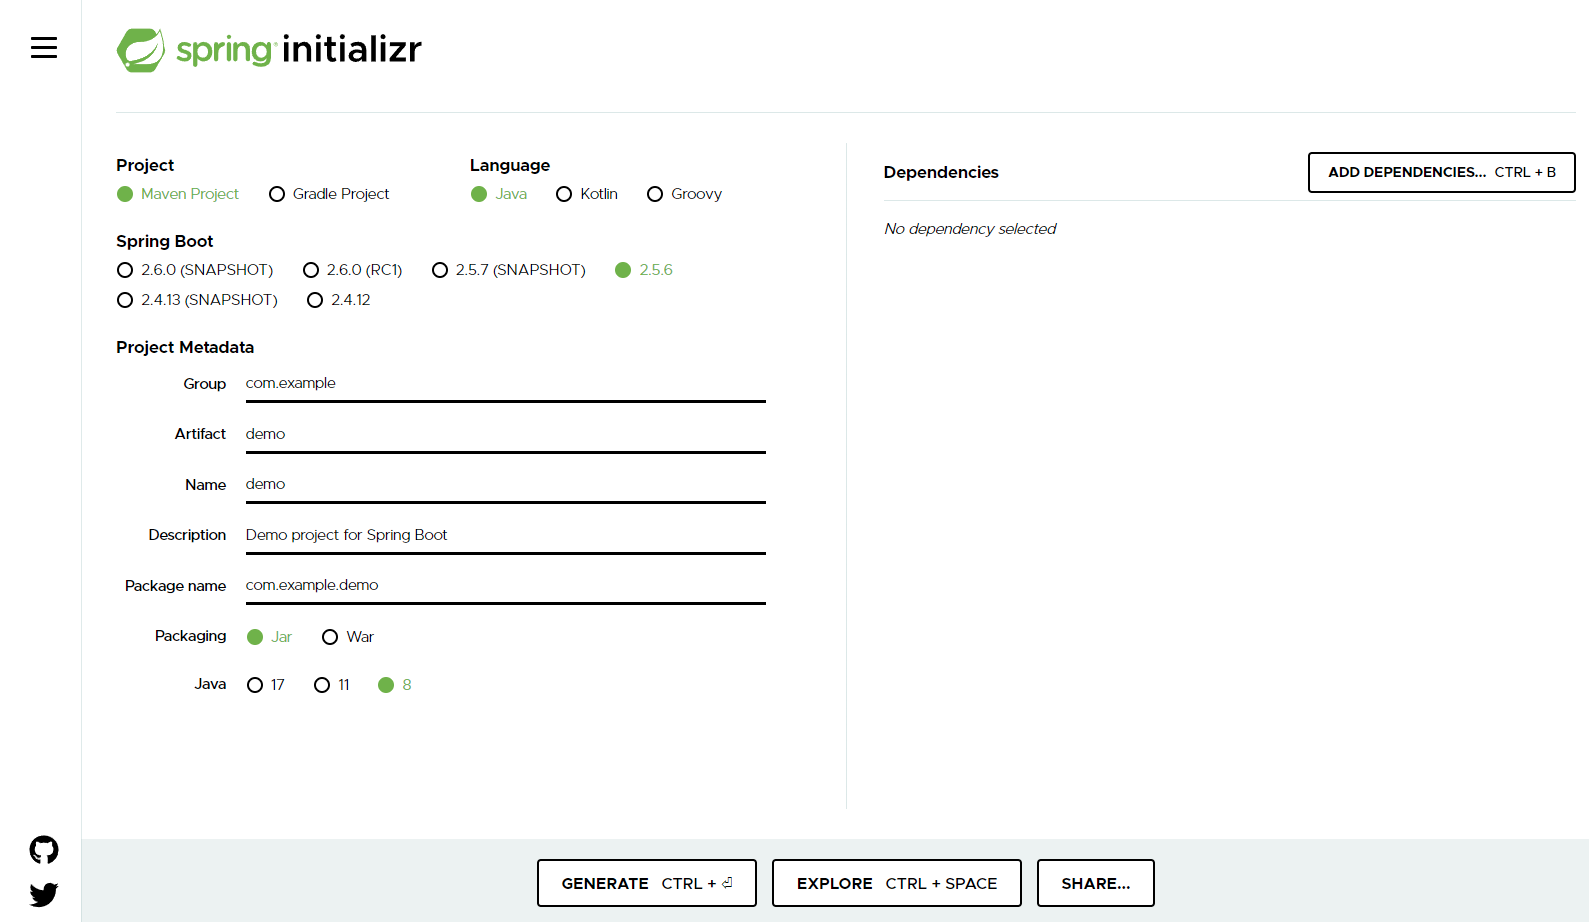Click the Spring Boot heading
Viewport: 1589px width, 922px height.
165,241
